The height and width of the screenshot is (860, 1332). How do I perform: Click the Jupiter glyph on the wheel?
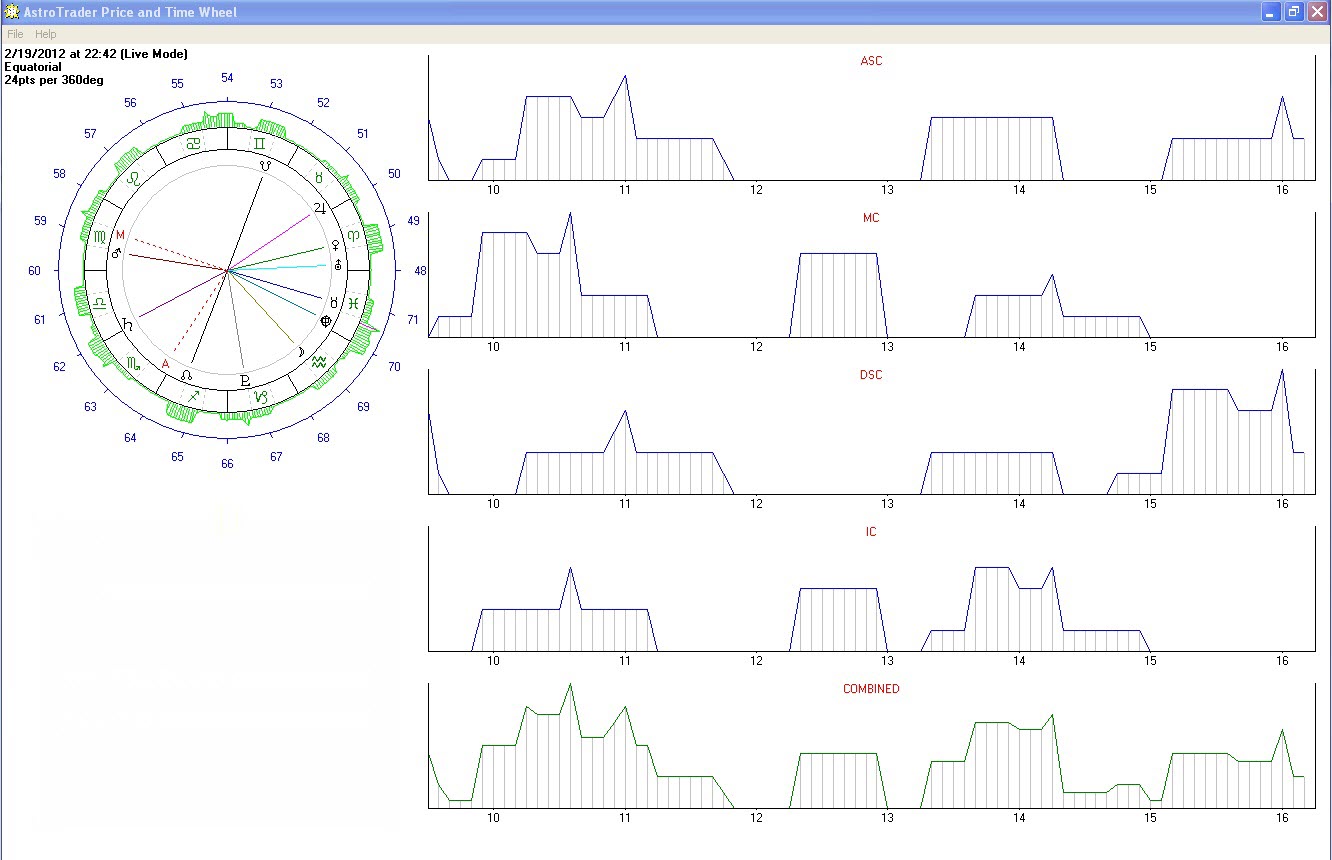click(x=320, y=209)
